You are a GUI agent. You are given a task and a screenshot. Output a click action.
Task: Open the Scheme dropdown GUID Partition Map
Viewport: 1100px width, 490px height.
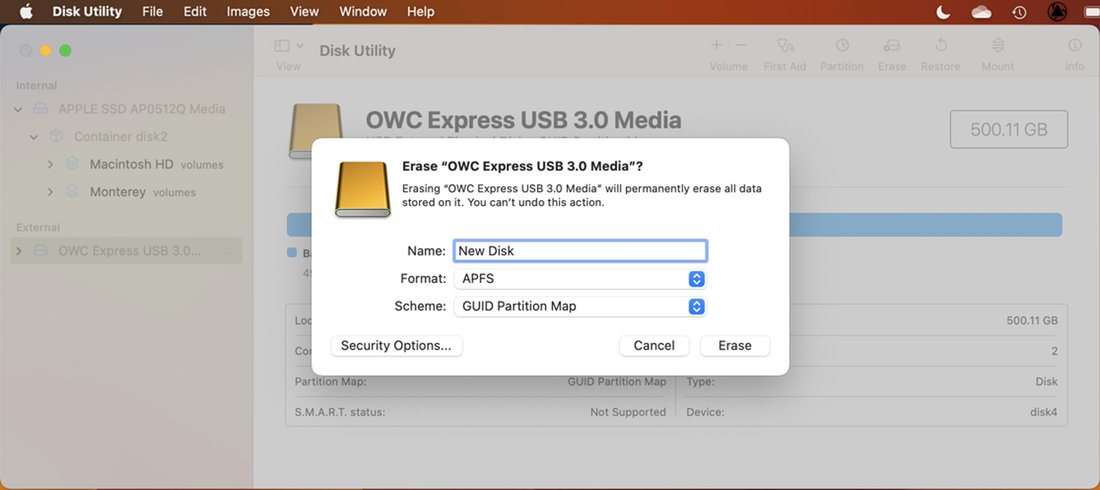click(580, 307)
